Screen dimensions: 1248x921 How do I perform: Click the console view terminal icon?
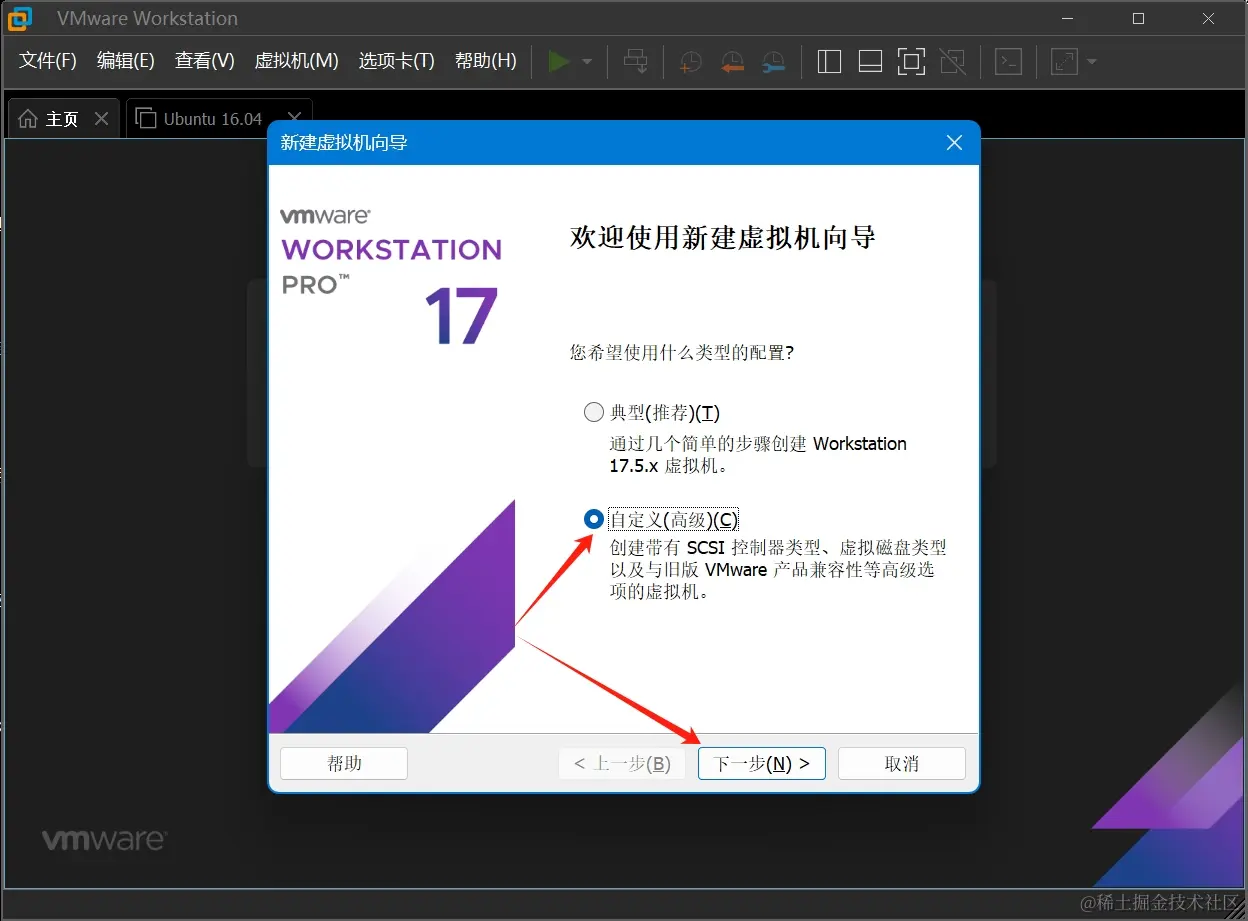pos(1008,62)
